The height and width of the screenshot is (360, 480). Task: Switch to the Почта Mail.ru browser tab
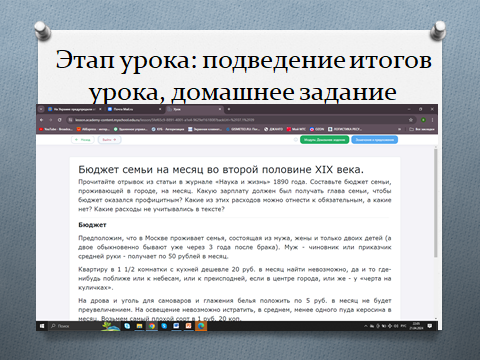[x=134, y=109]
